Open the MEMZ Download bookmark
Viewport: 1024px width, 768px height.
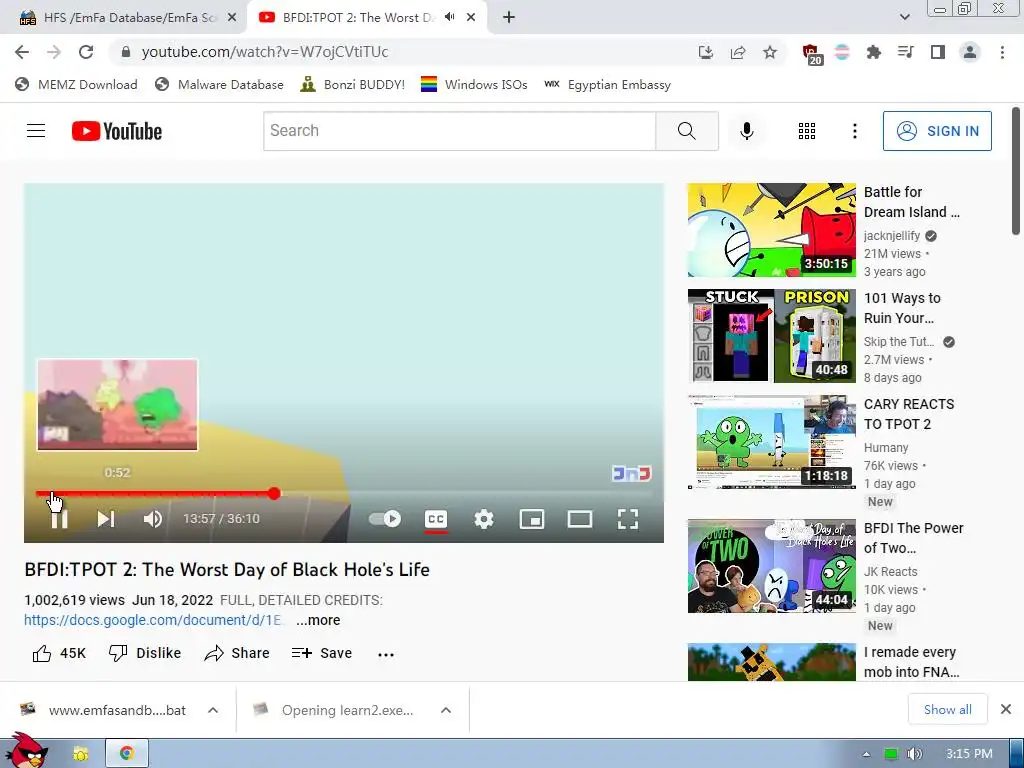coord(76,84)
